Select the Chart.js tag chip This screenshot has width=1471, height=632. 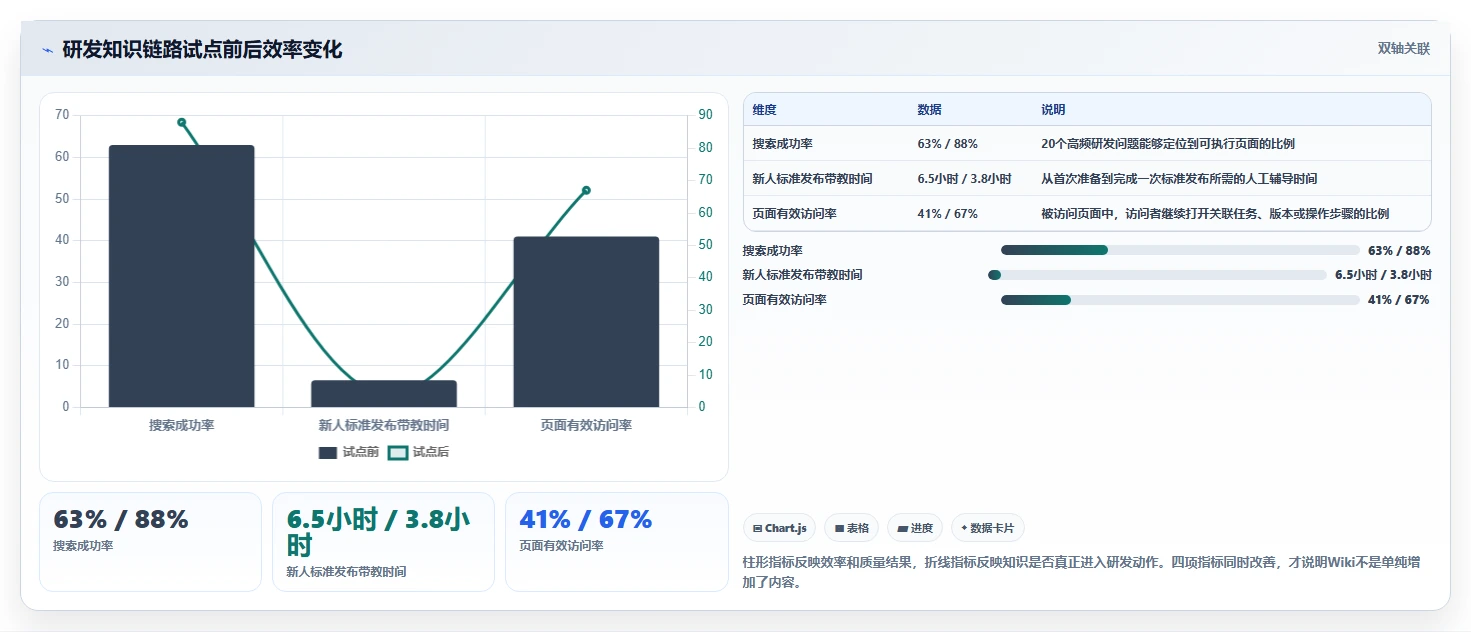(x=780, y=528)
